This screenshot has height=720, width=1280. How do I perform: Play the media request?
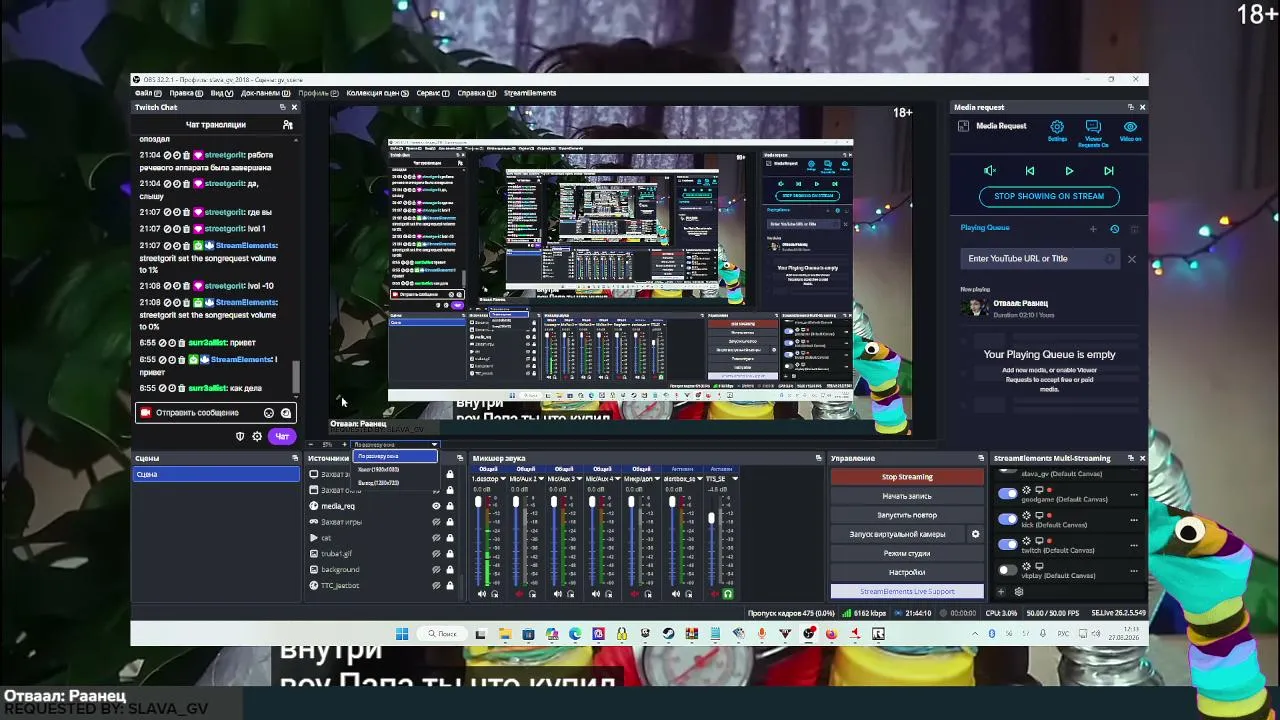[x=1069, y=171]
